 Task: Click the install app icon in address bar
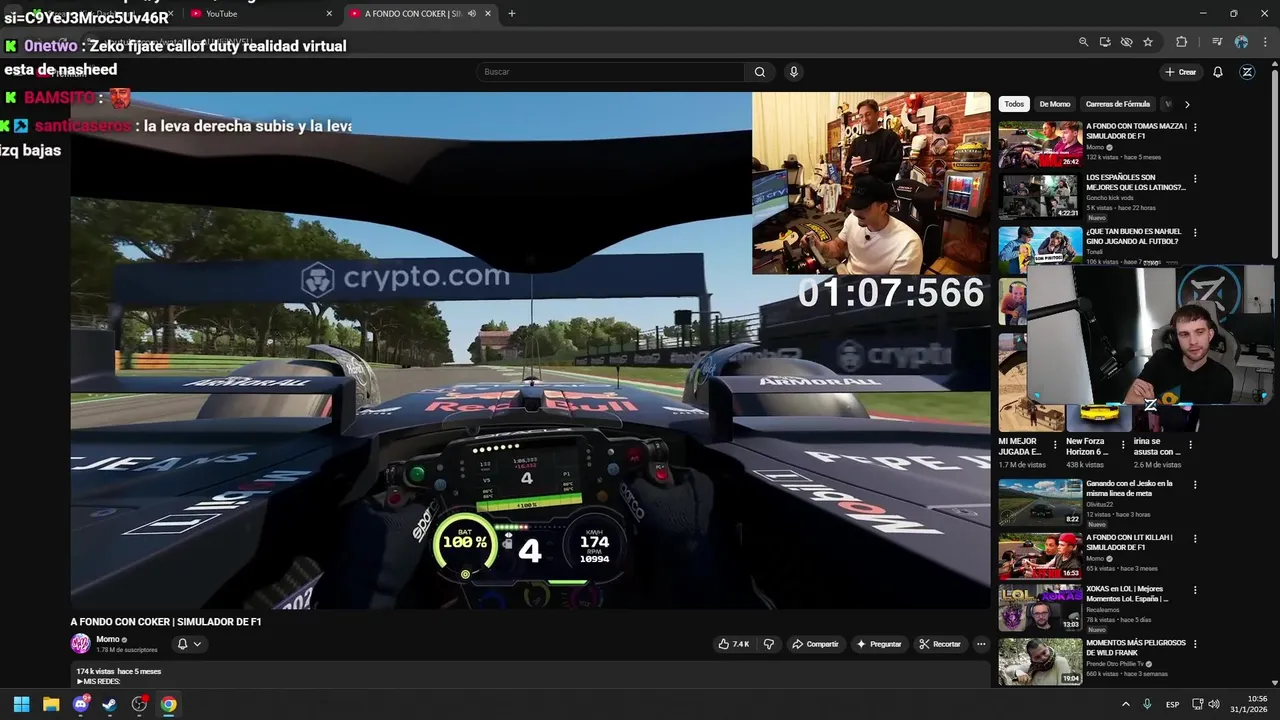(1105, 42)
